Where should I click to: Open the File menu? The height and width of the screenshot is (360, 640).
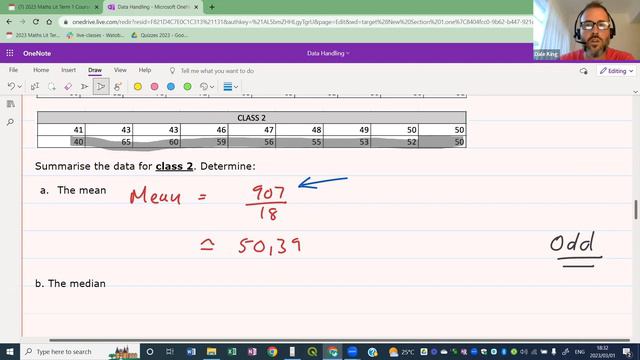coord(13,70)
